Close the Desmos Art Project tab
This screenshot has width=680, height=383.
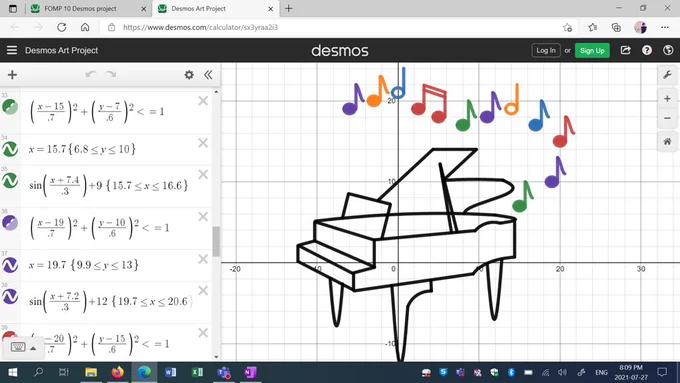[271, 9]
